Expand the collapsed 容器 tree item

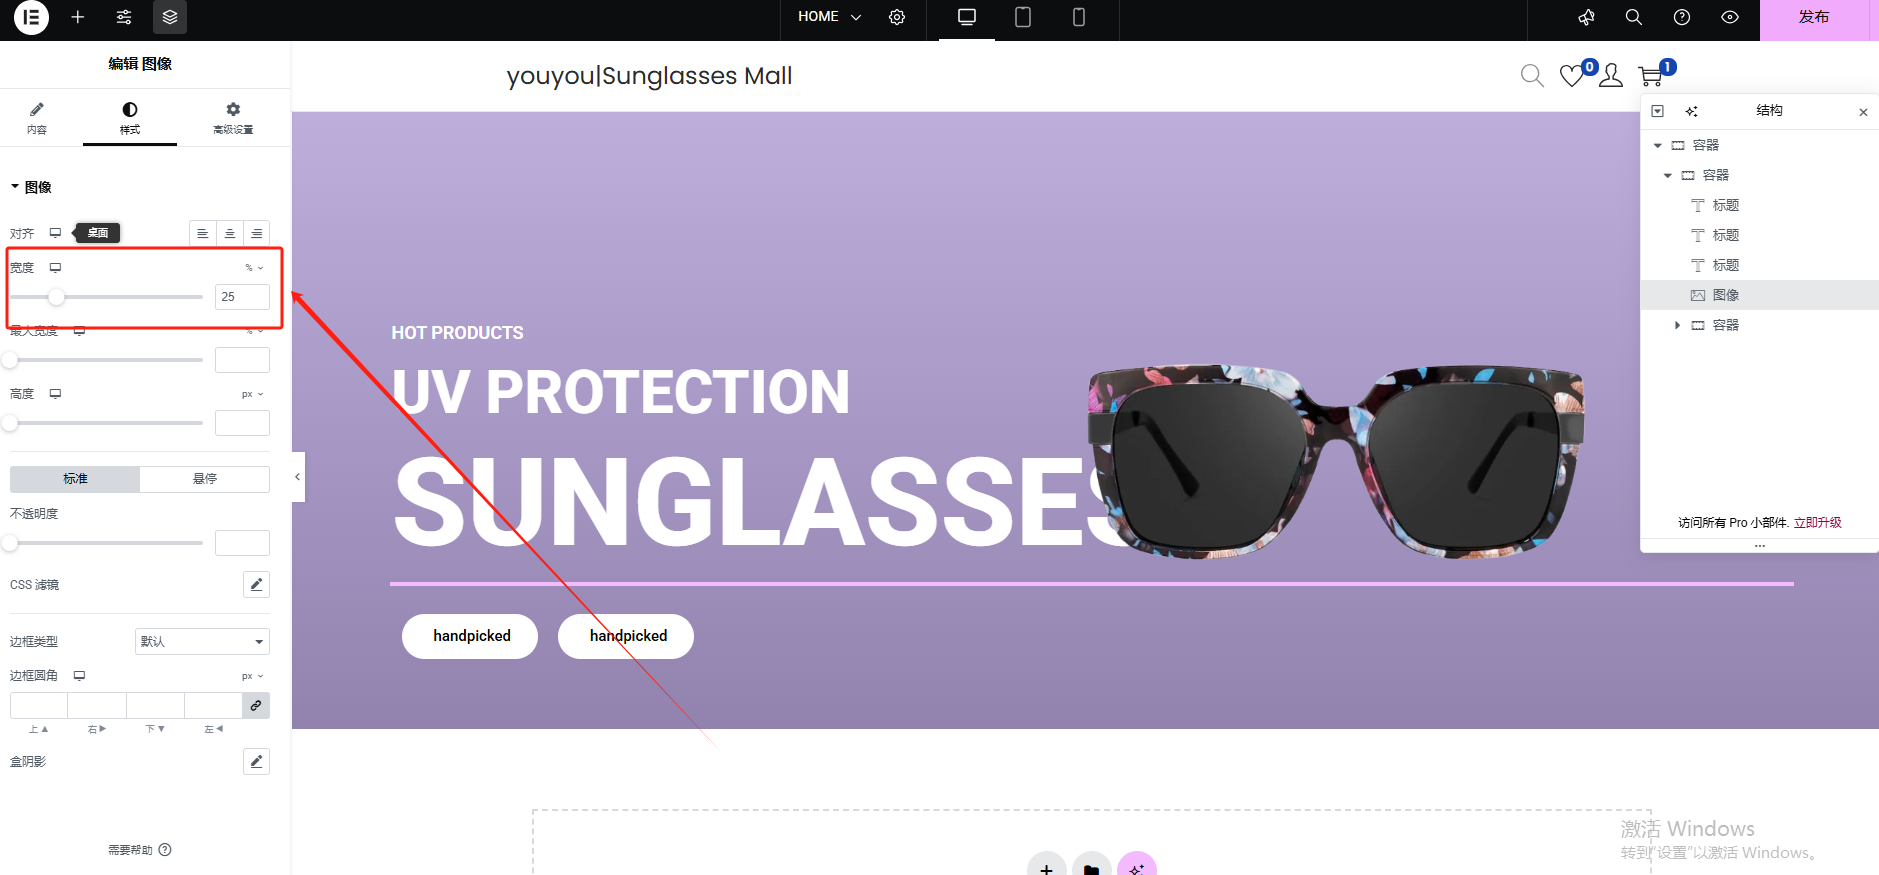1677,325
